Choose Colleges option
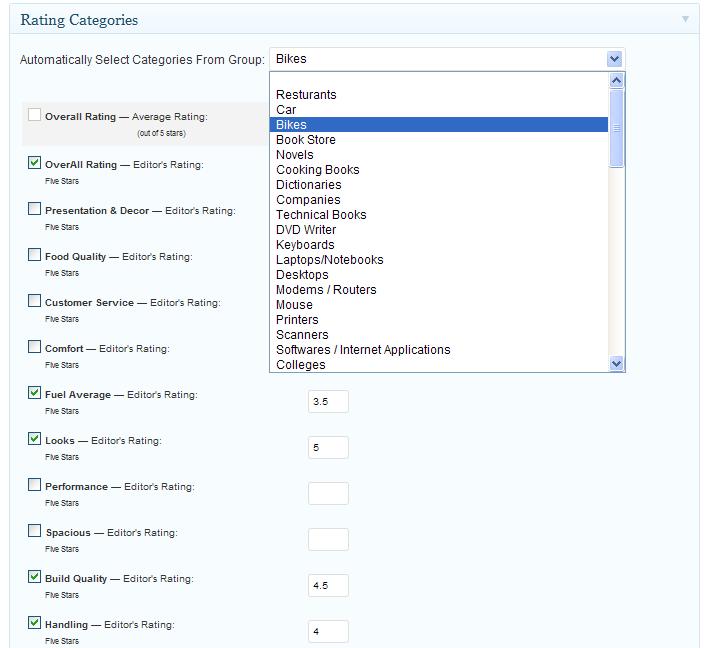Image resolution: width=714 pixels, height=648 pixels. 439,365
